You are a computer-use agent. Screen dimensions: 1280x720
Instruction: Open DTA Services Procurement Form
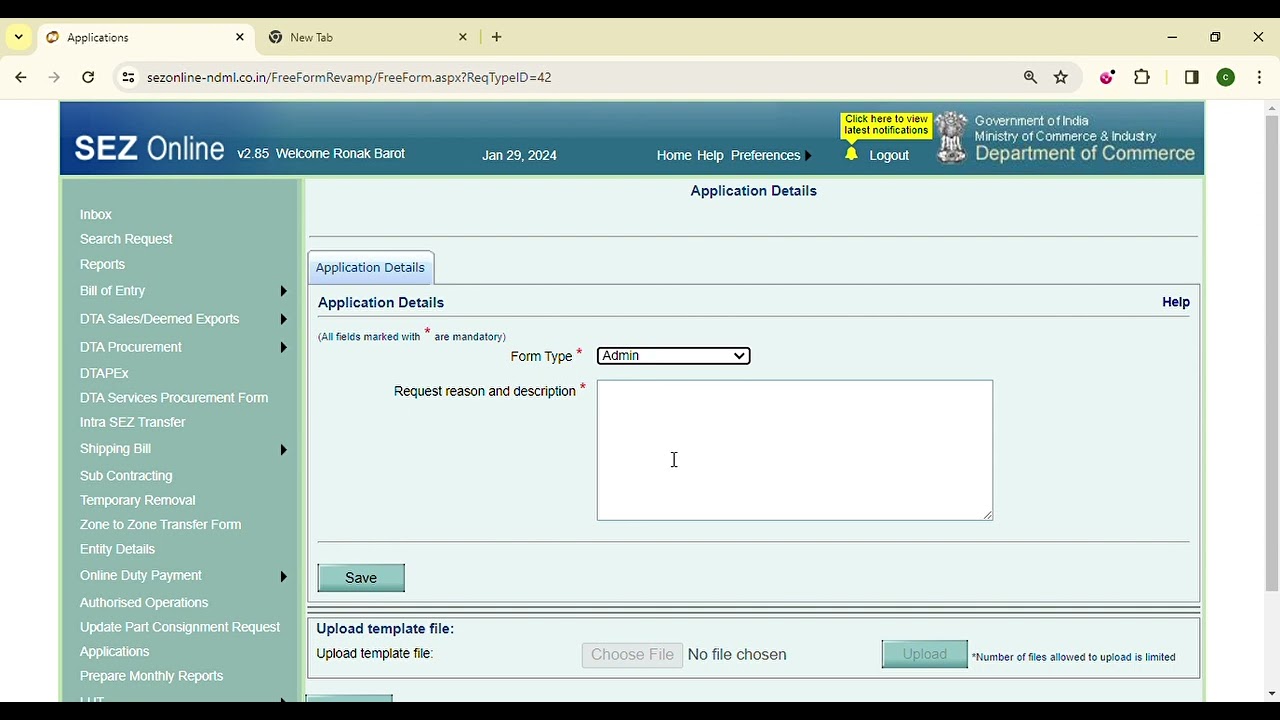[x=174, y=398]
